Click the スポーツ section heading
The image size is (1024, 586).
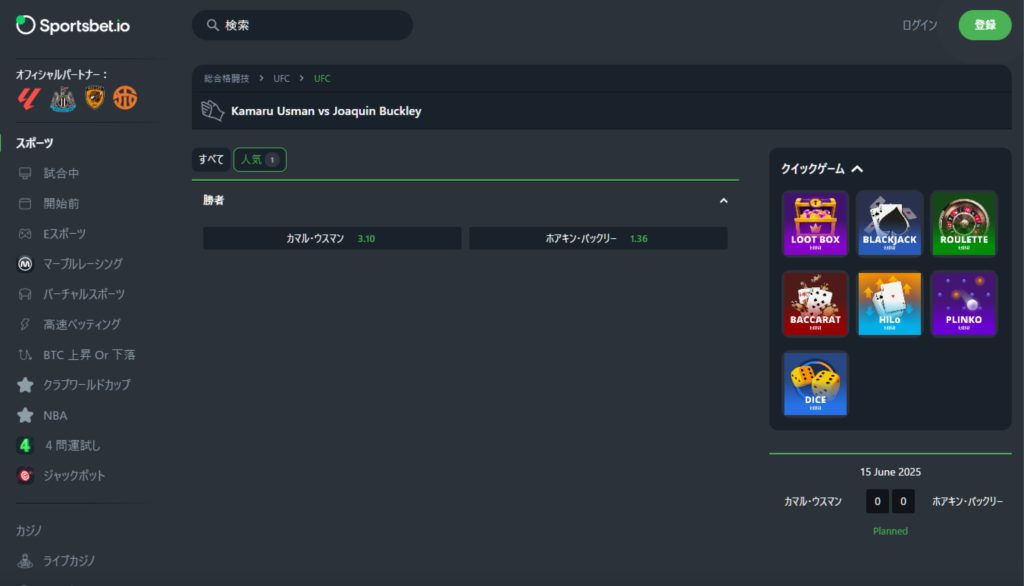pyautogui.click(x=35, y=143)
